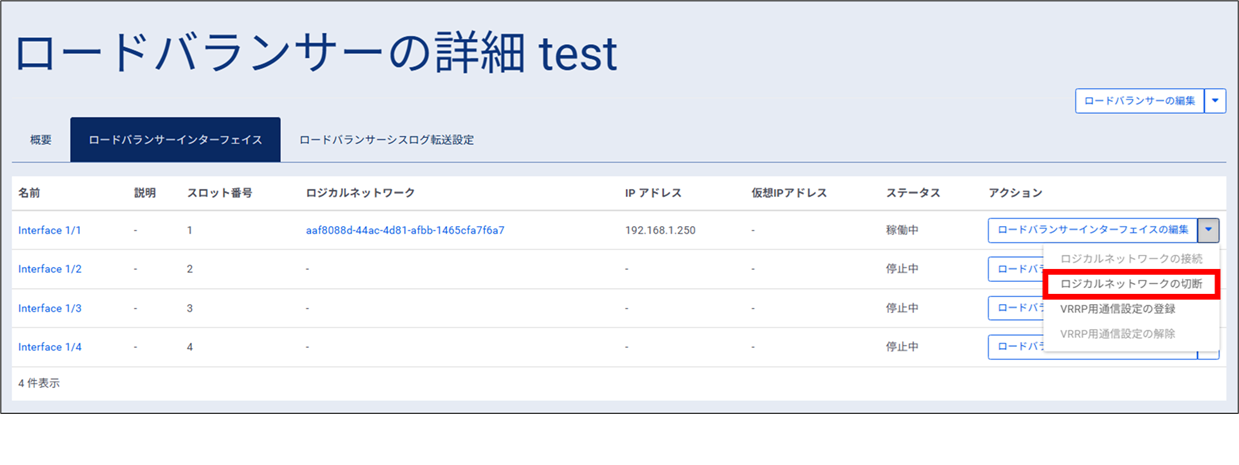
Task: Select the ロードバランサーインターフェイス tab
Action: [x=175, y=140]
